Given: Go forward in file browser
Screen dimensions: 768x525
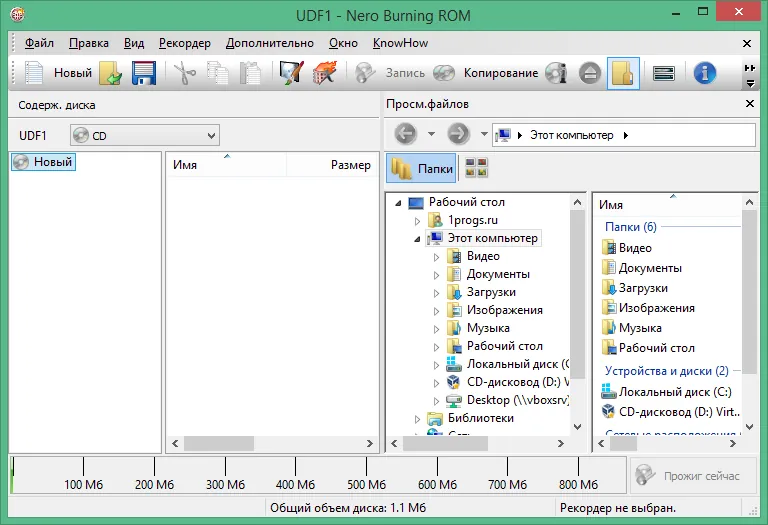Looking at the screenshot, I should pyautogui.click(x=458, y=134).
